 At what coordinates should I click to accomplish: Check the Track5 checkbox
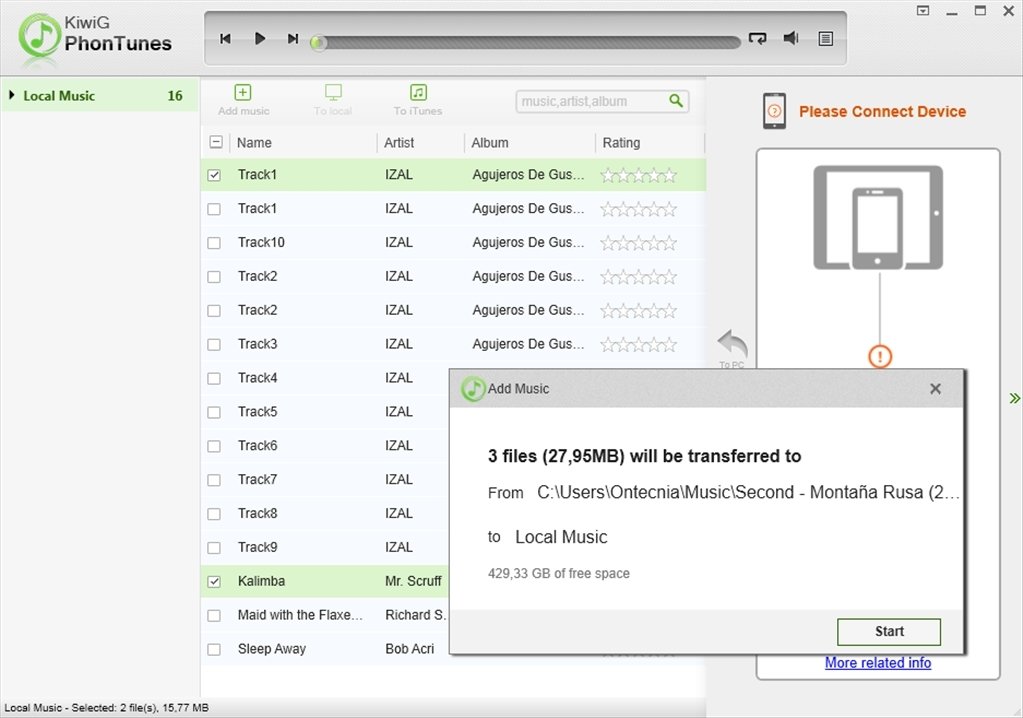[214, 412]
